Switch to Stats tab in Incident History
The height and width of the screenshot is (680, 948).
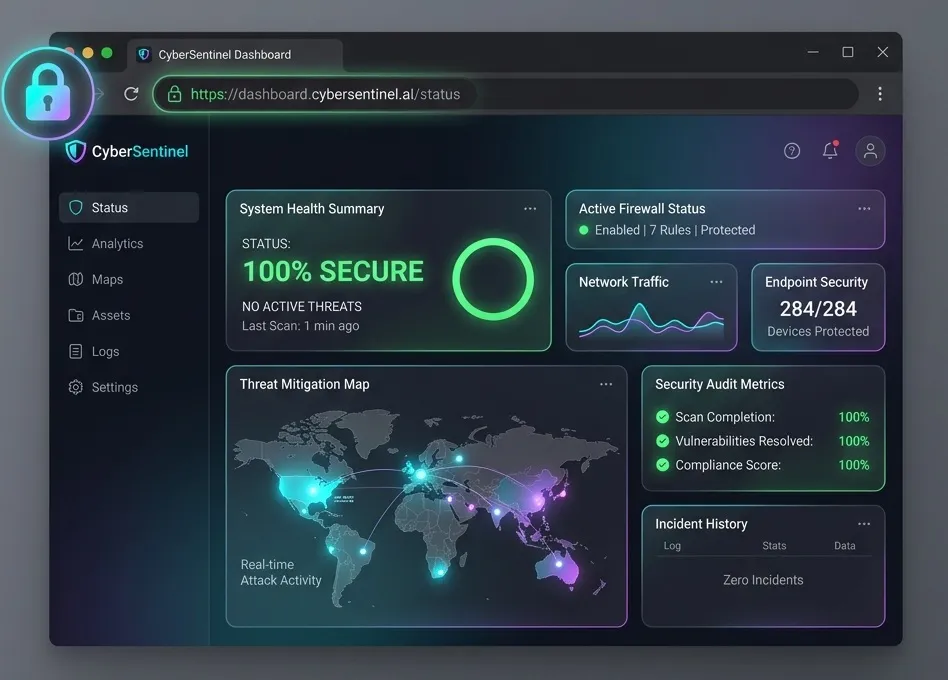[774, 546]
